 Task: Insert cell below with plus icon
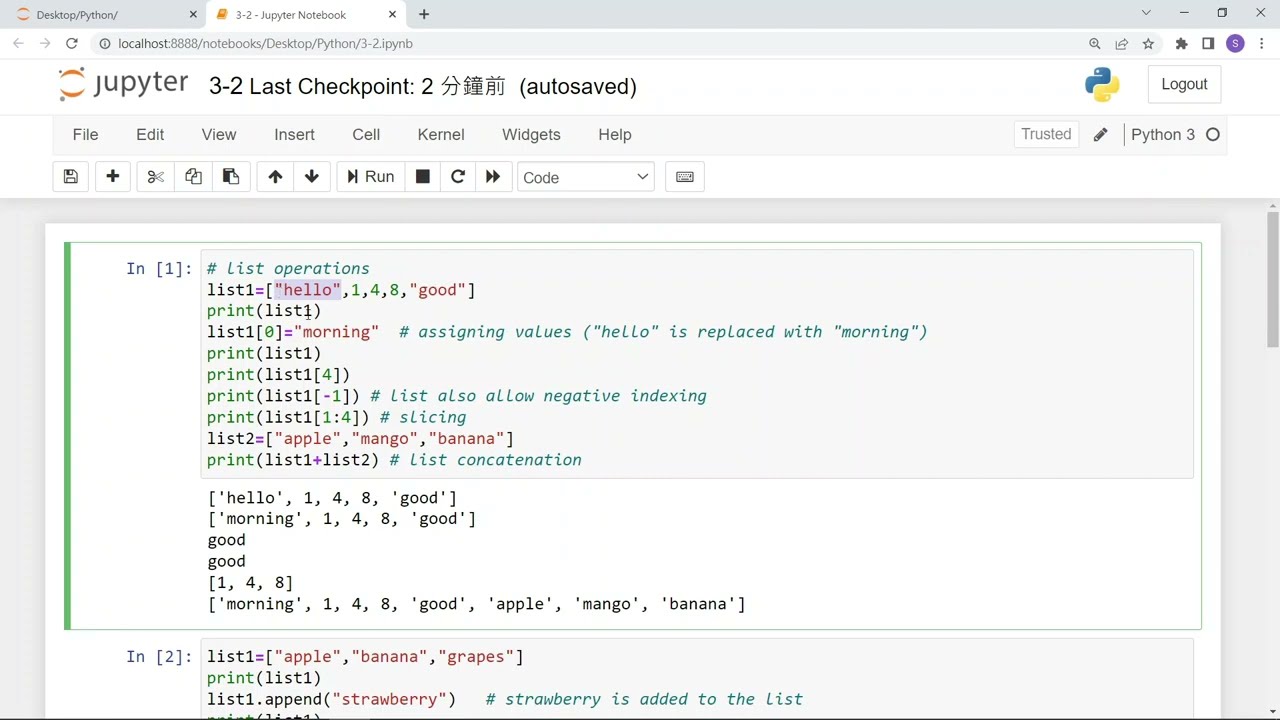coord(113,177)
